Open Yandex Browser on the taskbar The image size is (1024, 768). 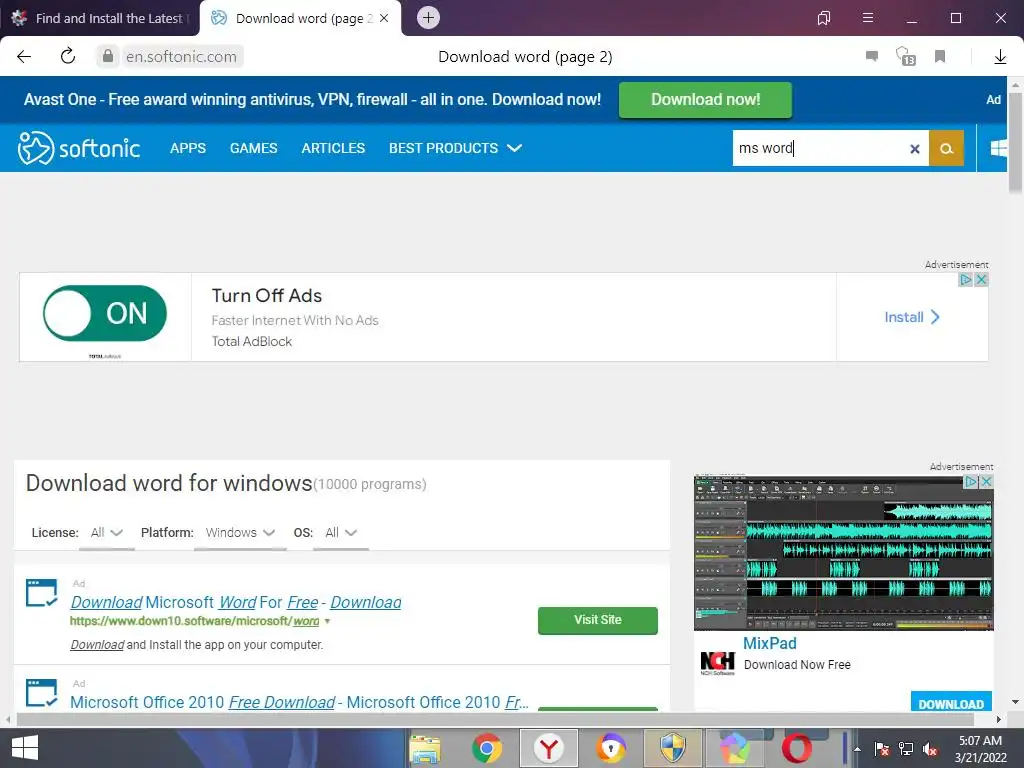(x=549, y=748)
